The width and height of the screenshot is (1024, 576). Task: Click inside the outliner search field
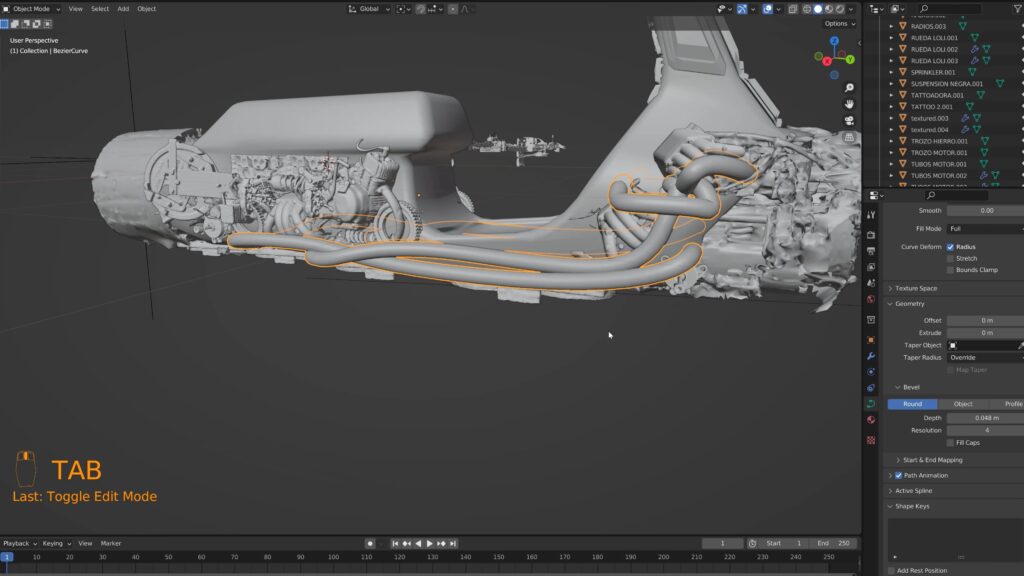tap(950, 8)
